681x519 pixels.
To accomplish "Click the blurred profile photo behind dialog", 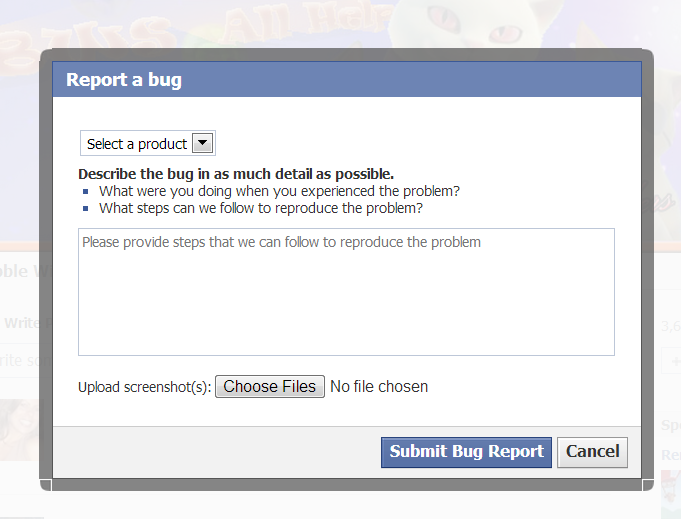I will (20, 430).
